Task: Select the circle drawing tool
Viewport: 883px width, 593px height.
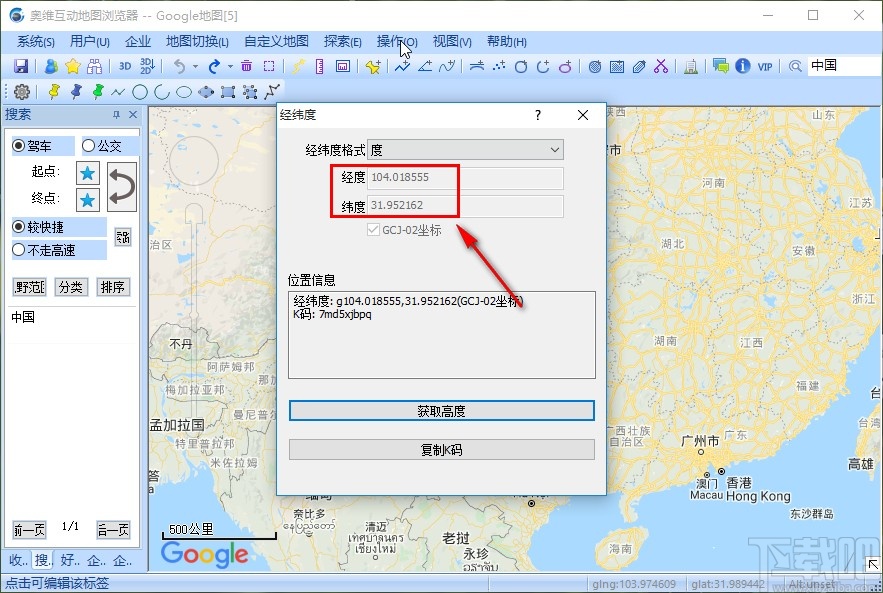Action: point(138,92)
